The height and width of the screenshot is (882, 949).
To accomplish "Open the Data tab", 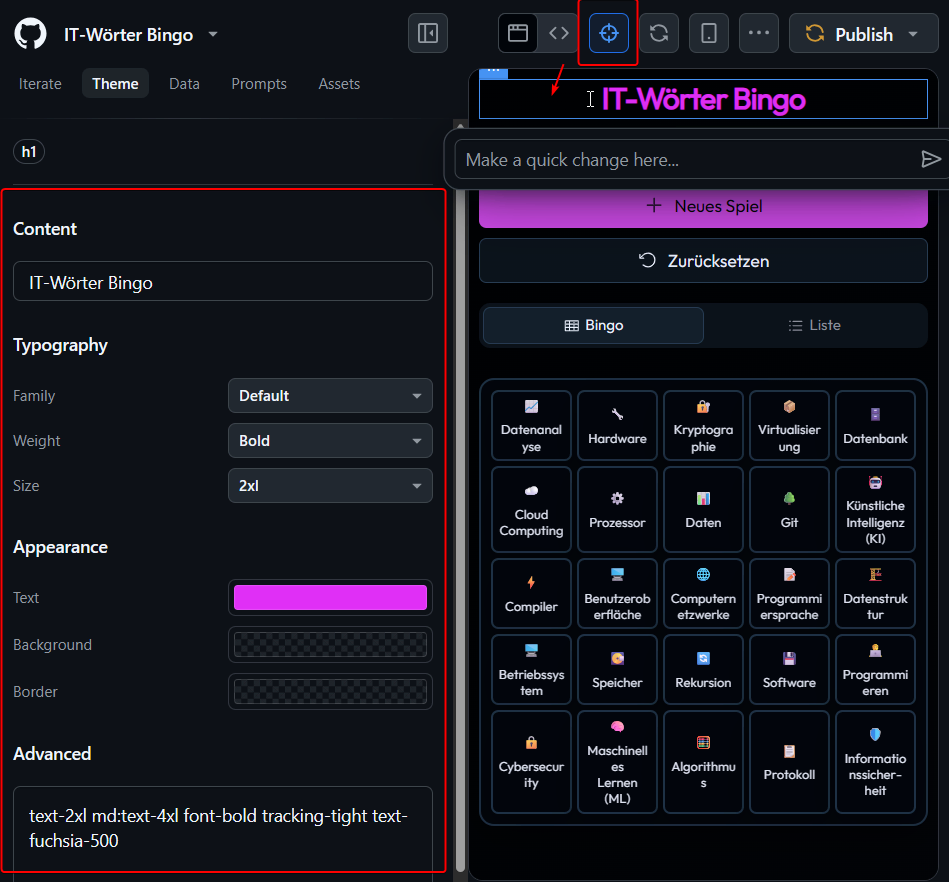I will coord(184,84).
